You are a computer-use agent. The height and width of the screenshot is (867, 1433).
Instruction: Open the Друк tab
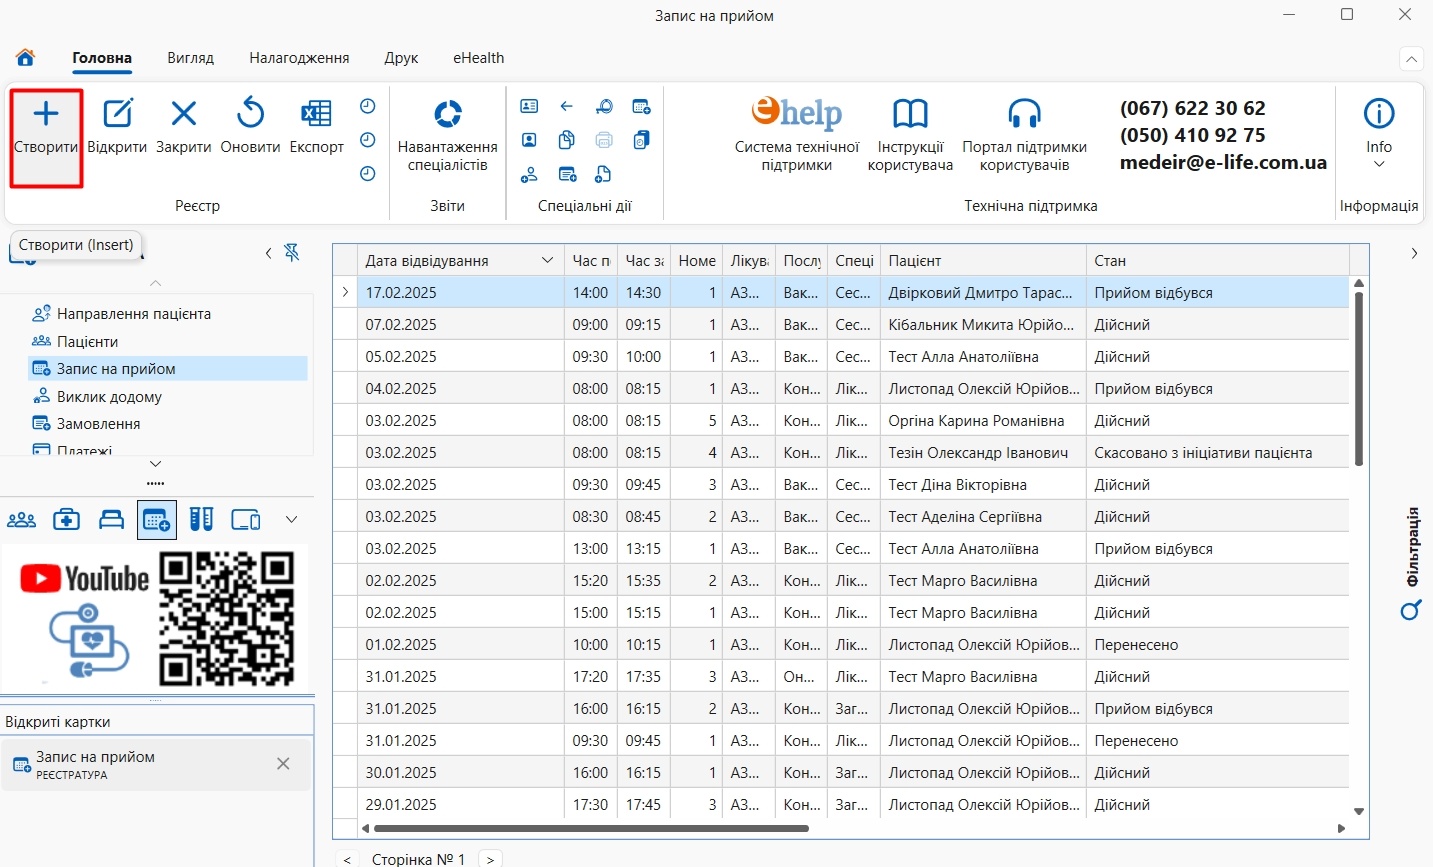click(401, 58)
